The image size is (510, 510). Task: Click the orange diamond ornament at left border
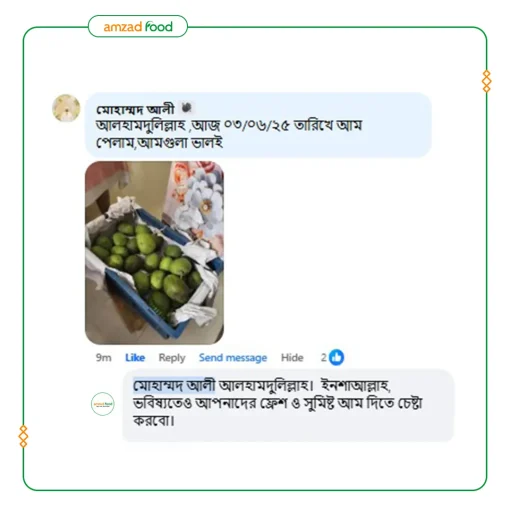tap(23, 436)
